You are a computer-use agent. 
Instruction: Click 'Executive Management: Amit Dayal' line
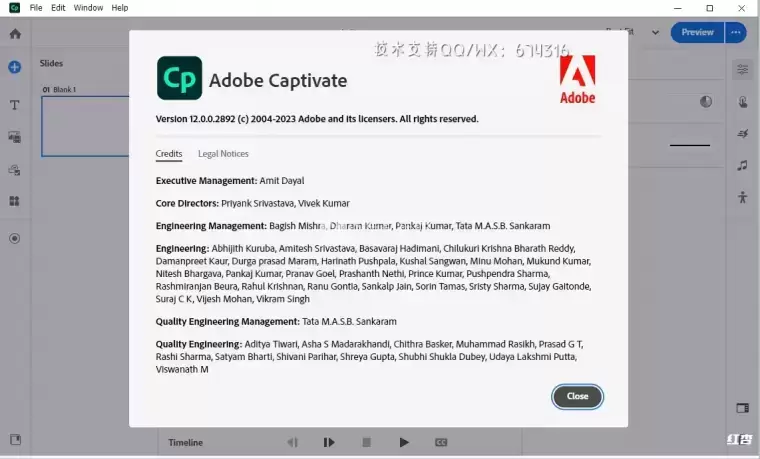[230, 181]
